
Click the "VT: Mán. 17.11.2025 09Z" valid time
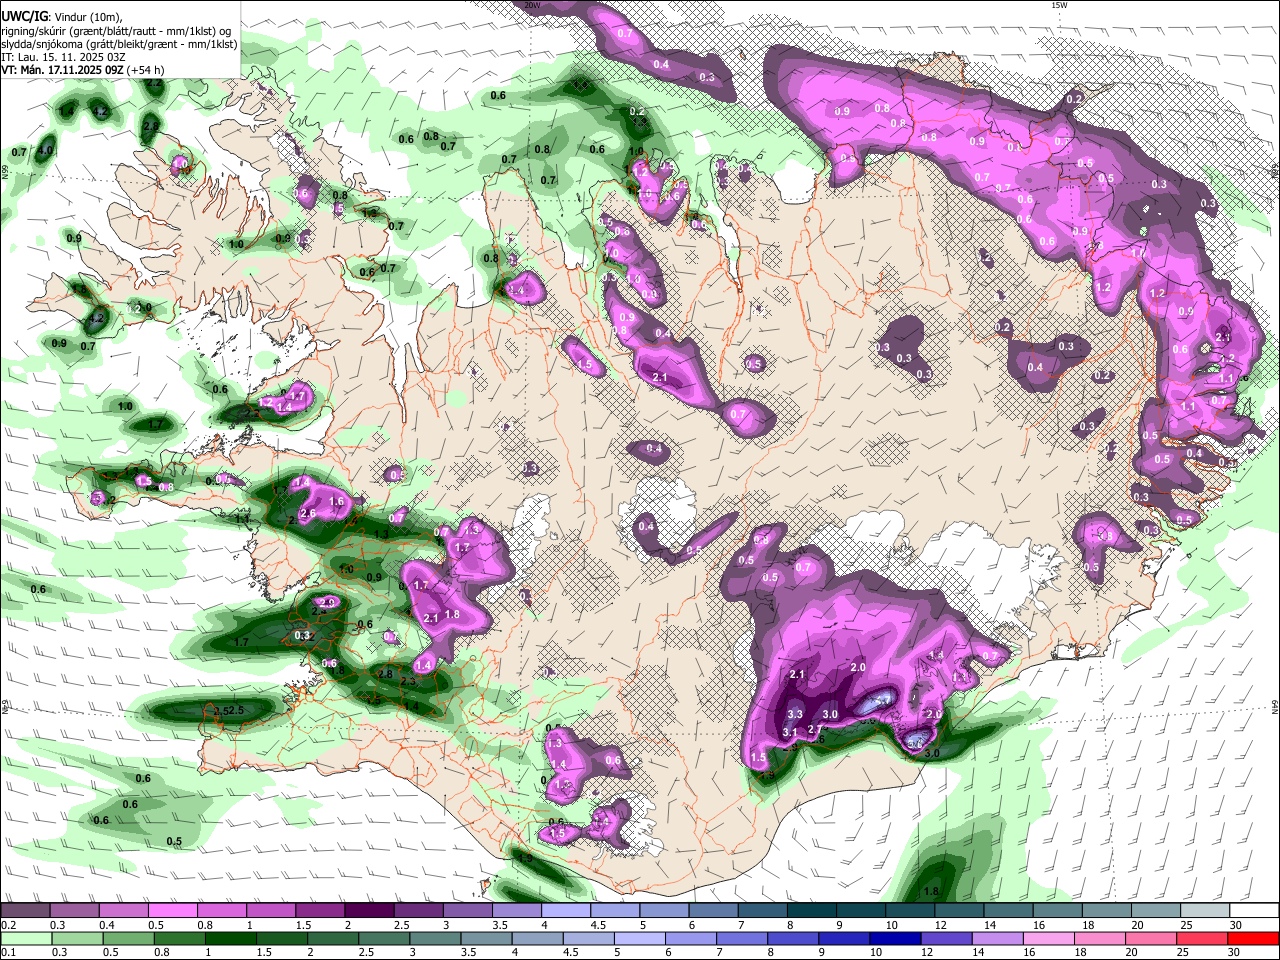[x=62, y=70]
